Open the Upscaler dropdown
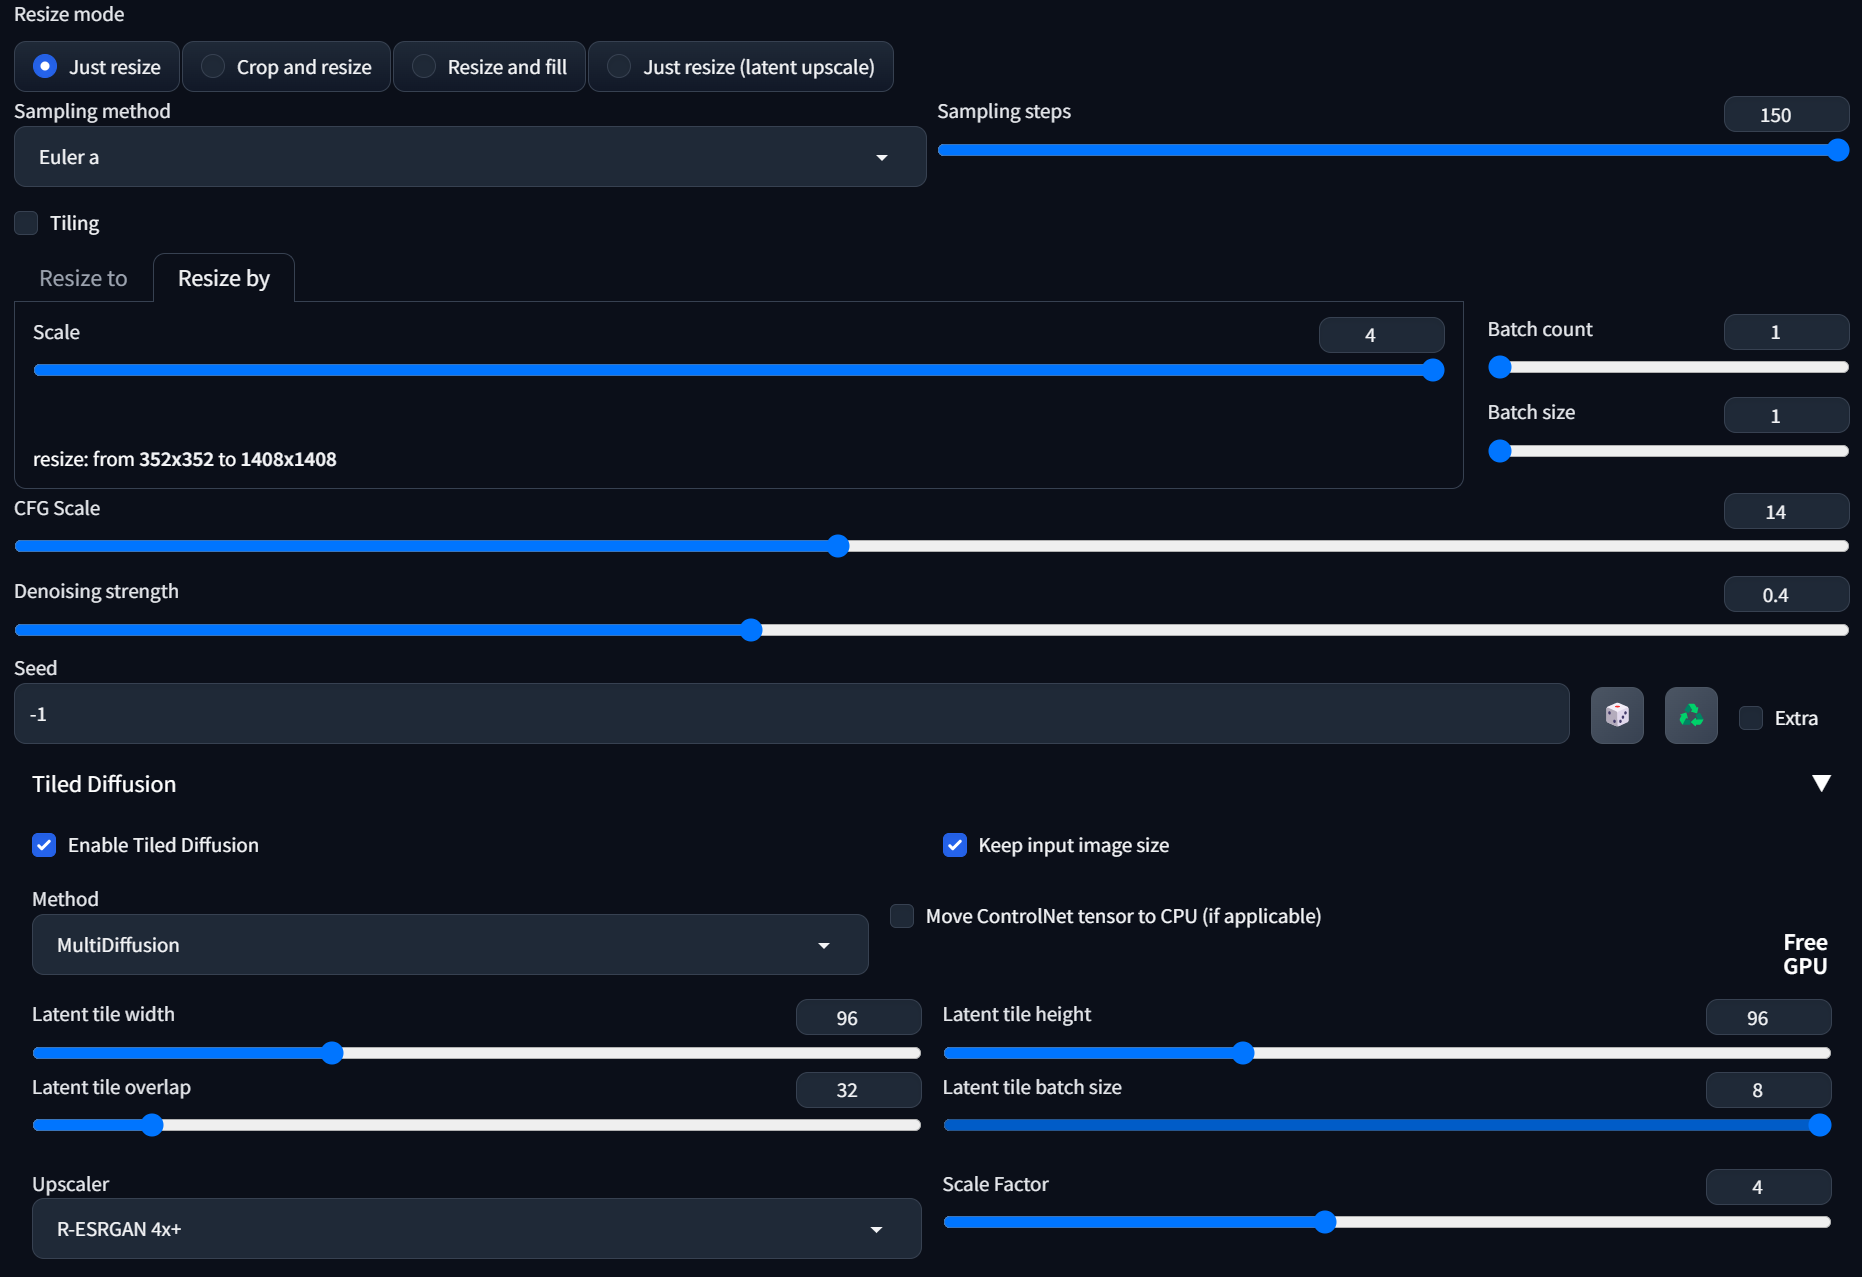 tap(476, 1228)
